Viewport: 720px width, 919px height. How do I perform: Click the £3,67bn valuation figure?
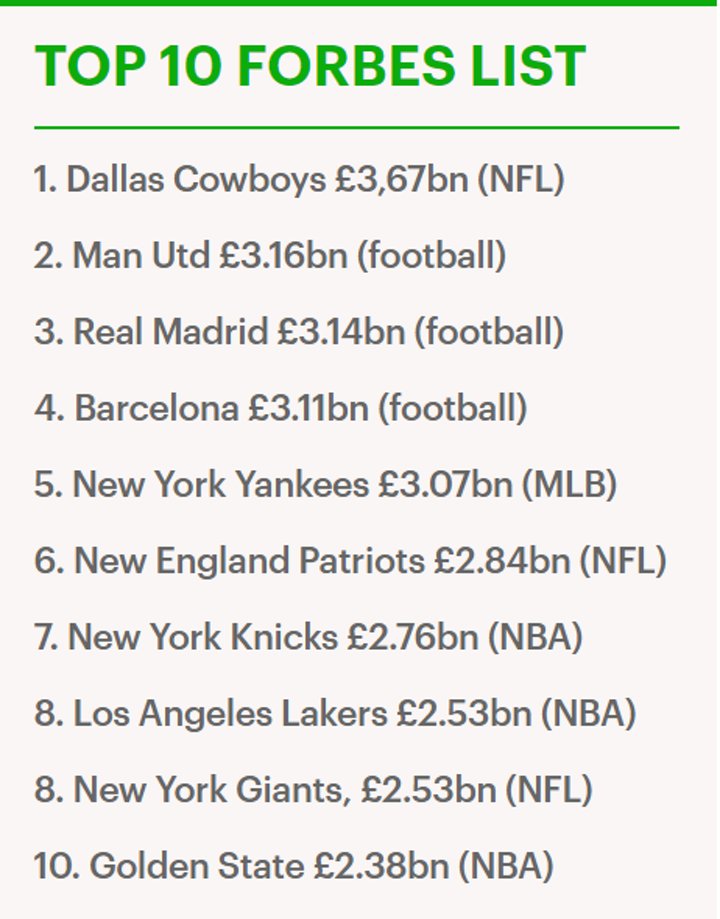coord(401,180)
